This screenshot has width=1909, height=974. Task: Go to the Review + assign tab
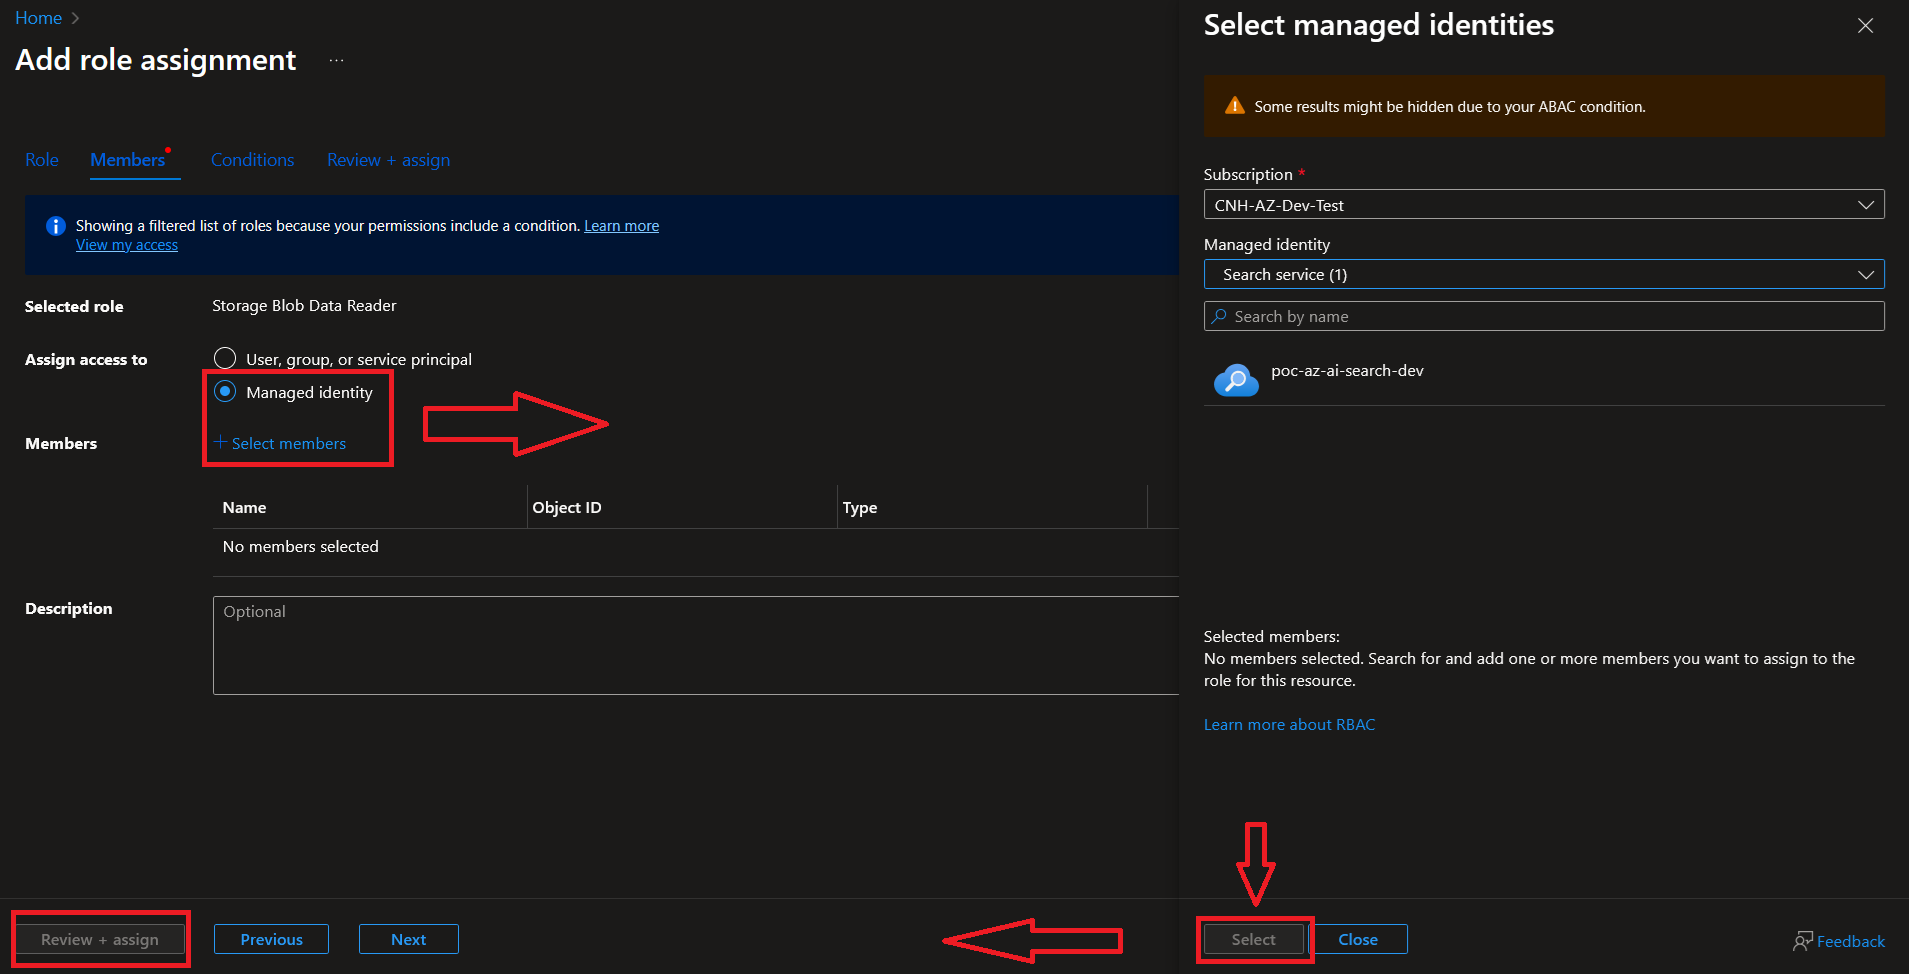click(388, 160)
